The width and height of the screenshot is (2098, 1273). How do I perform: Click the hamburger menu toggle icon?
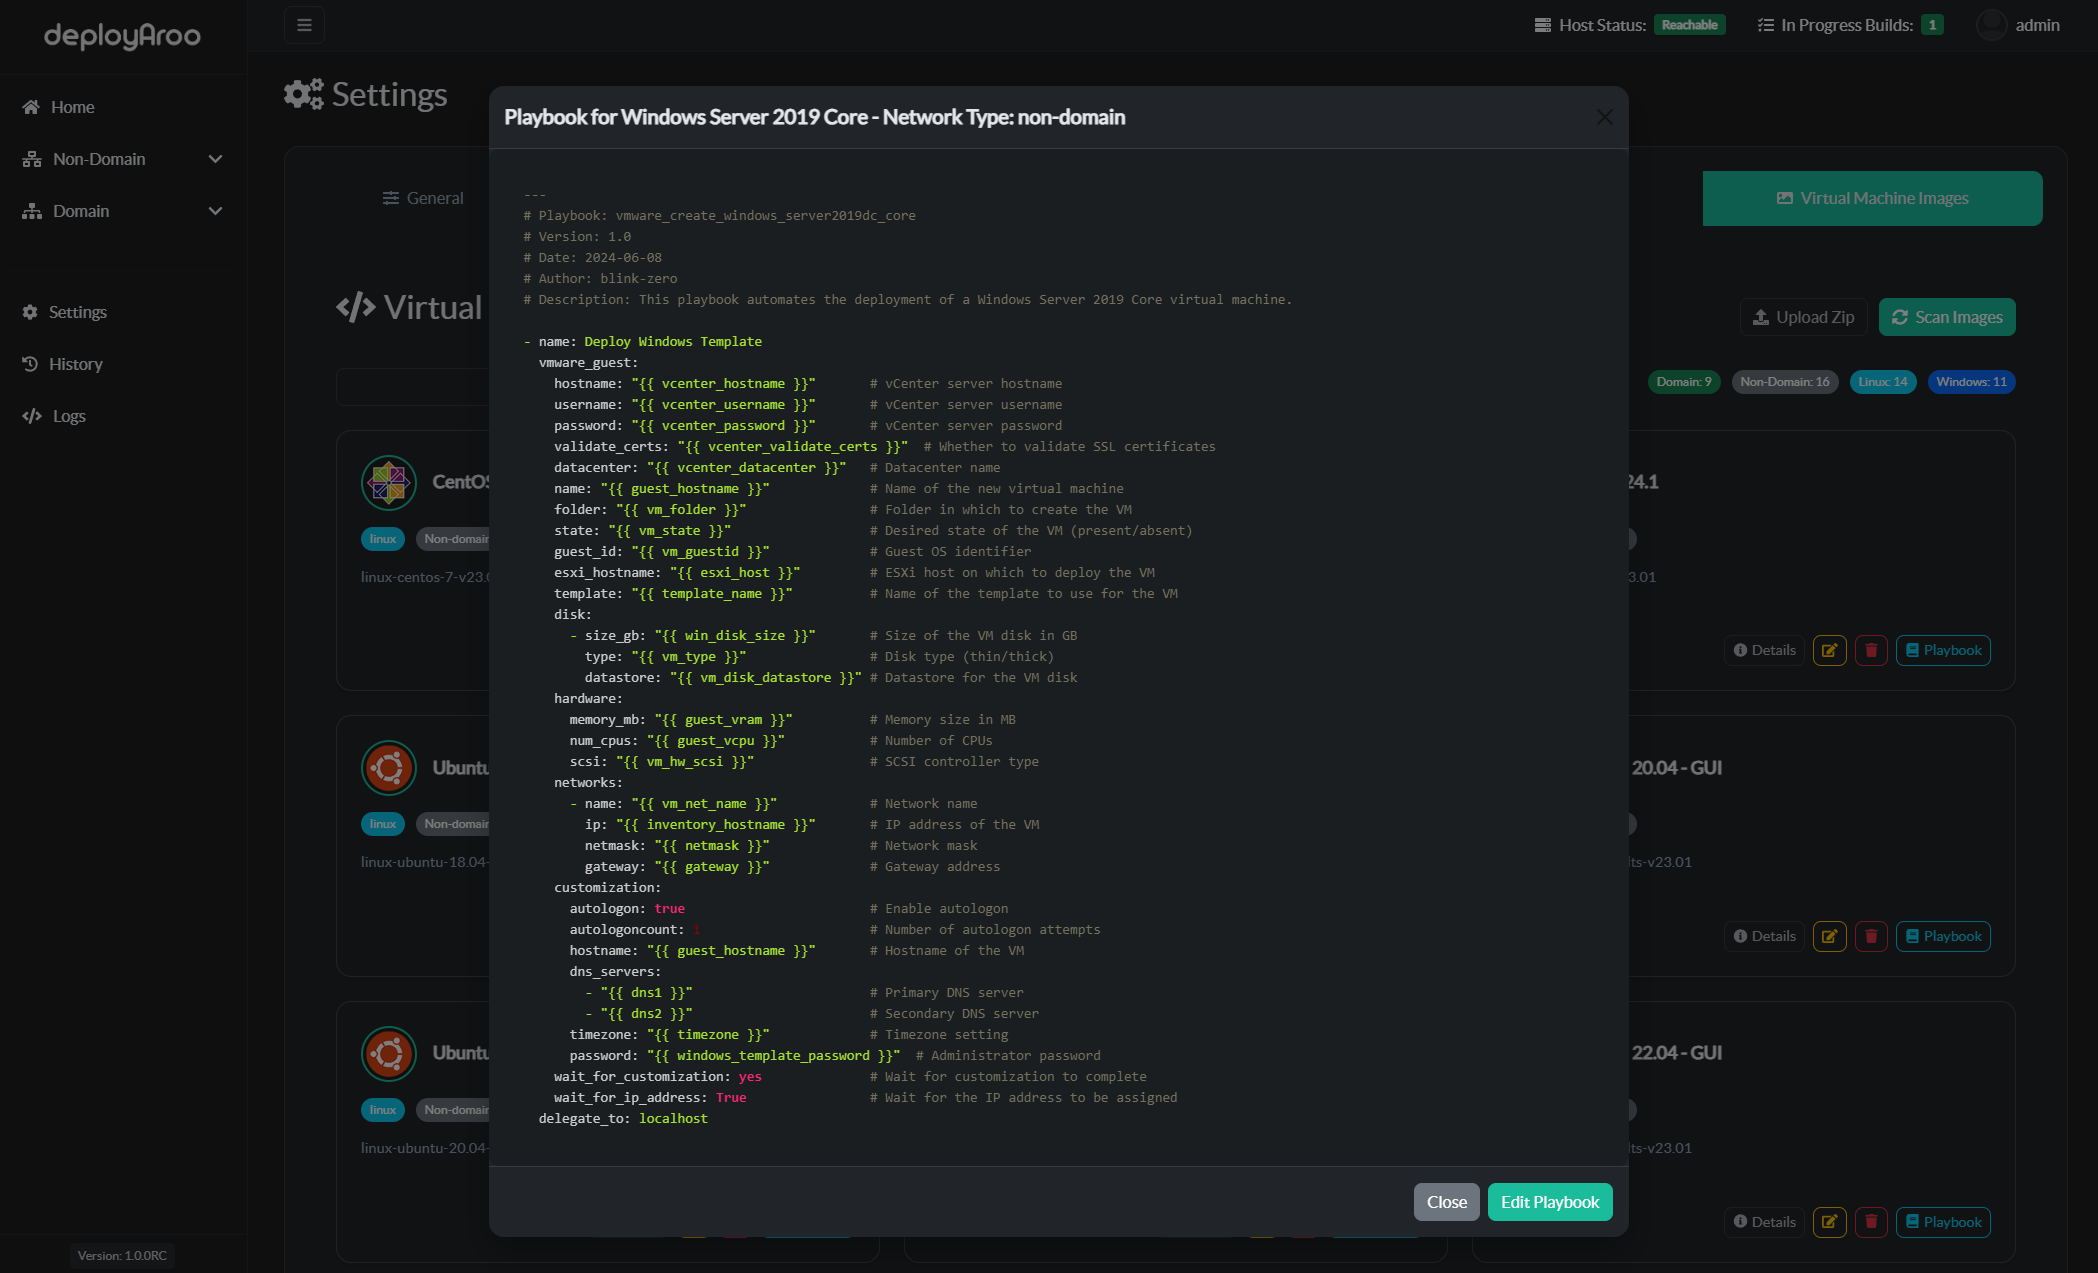point(304,25)
